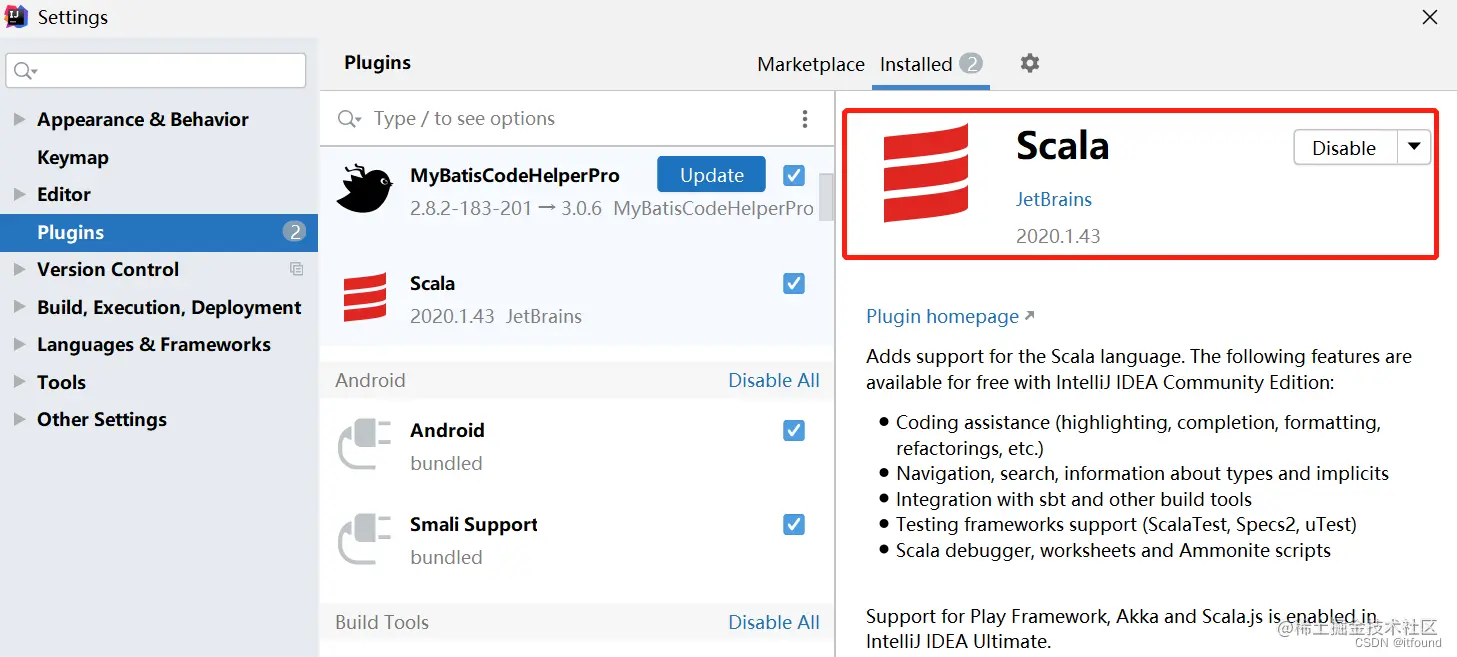1457x657 pixels.
Task: Click the search magnifier in settings search box
Action: 25,71
